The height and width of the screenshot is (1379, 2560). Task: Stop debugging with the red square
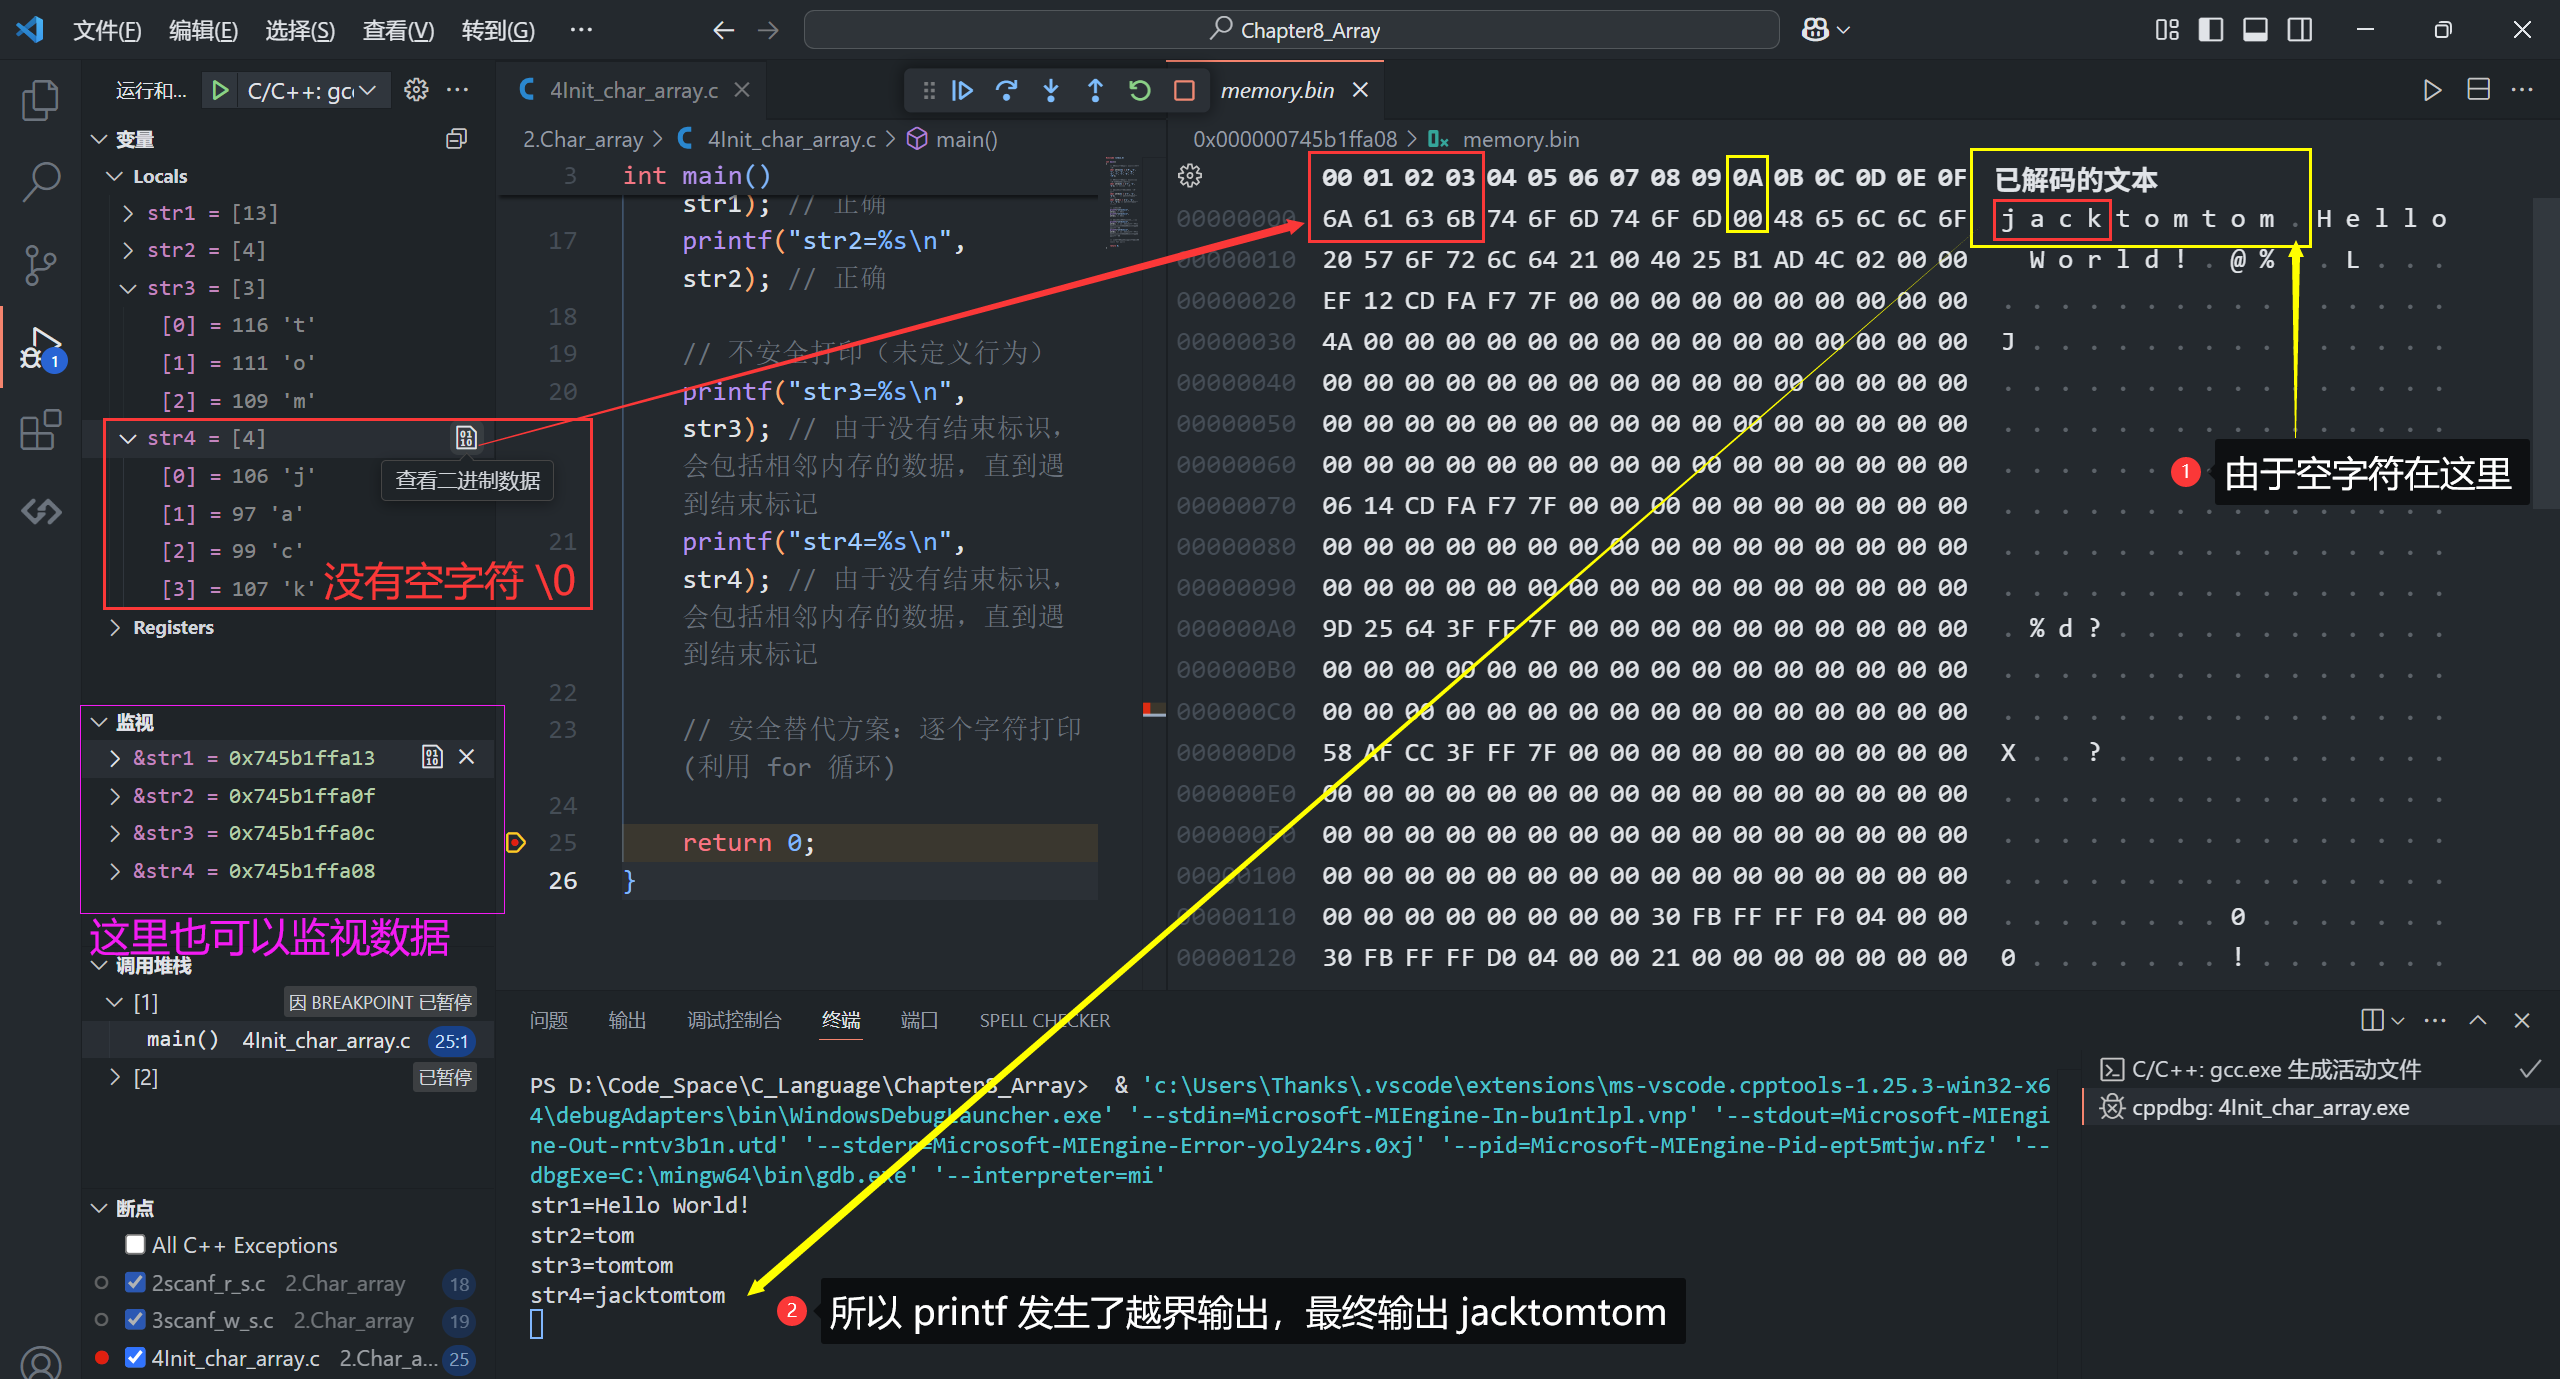click(x=1184, y=91)
